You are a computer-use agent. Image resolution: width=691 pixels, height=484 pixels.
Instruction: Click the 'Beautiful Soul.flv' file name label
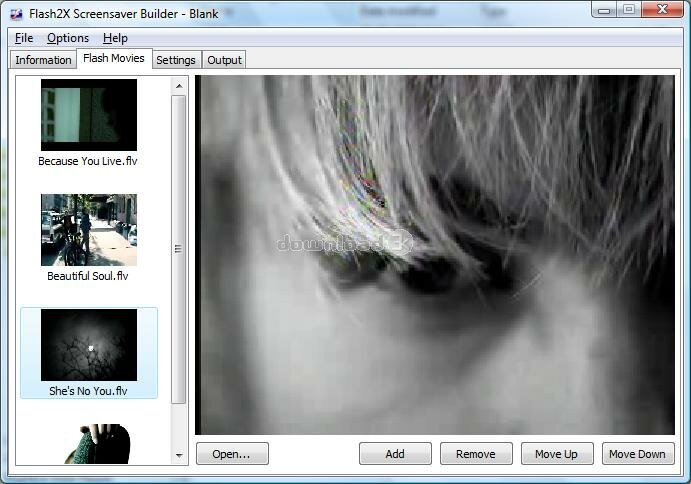click(88, 276)
